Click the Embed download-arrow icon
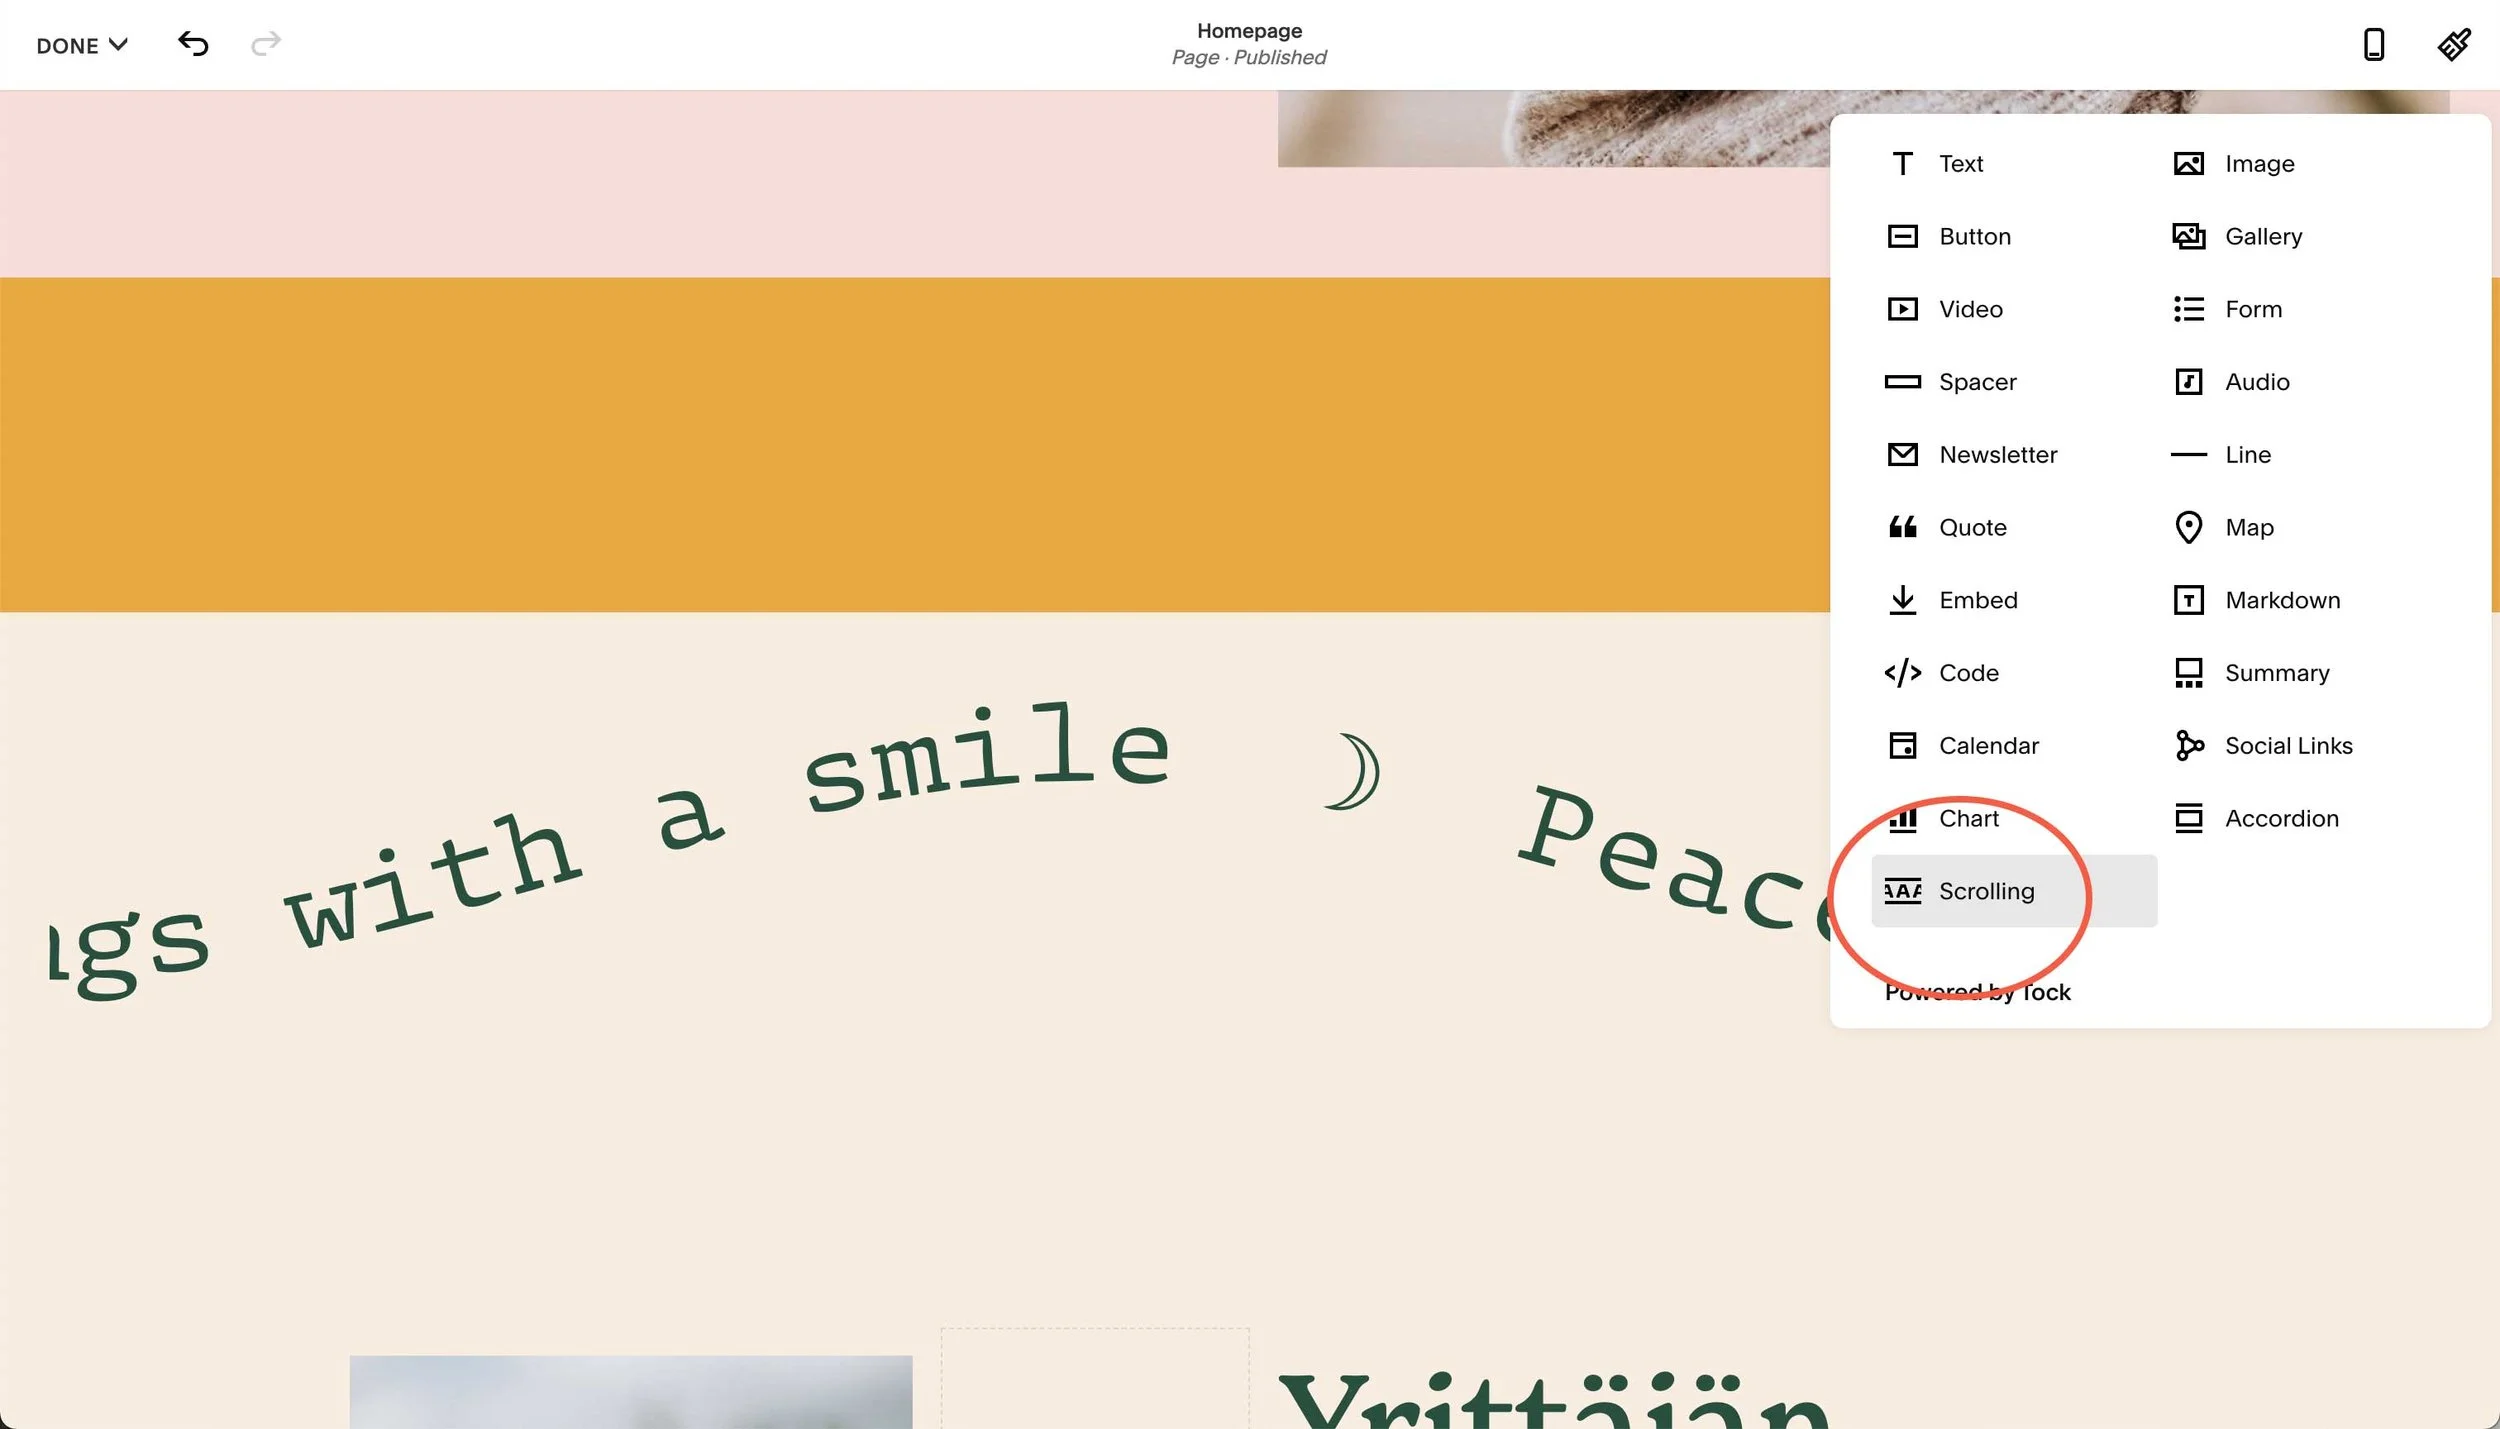The image size is (2500, 1429). click(x=1902, y=600)
